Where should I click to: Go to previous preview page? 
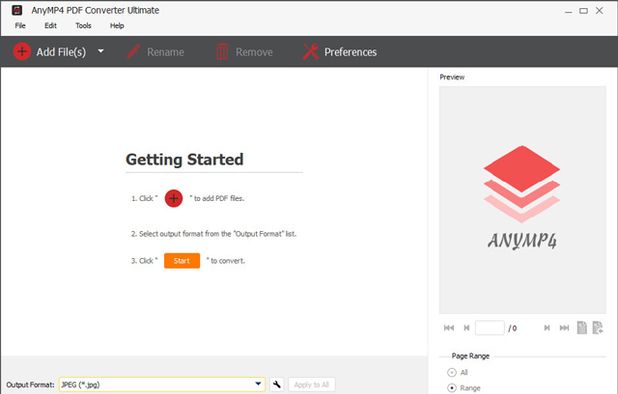pyautogui.click(x=466, y=328)
